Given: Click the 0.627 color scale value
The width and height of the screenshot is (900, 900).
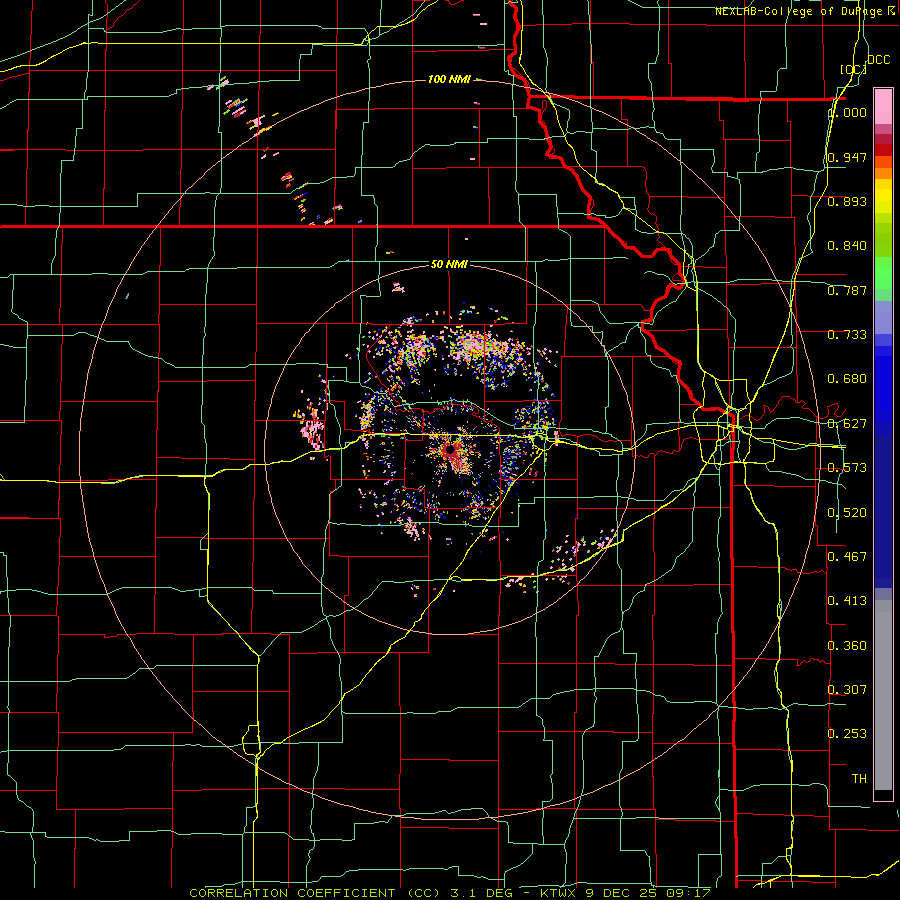Looking at the screenshot, I should click(x=847, y=424).
